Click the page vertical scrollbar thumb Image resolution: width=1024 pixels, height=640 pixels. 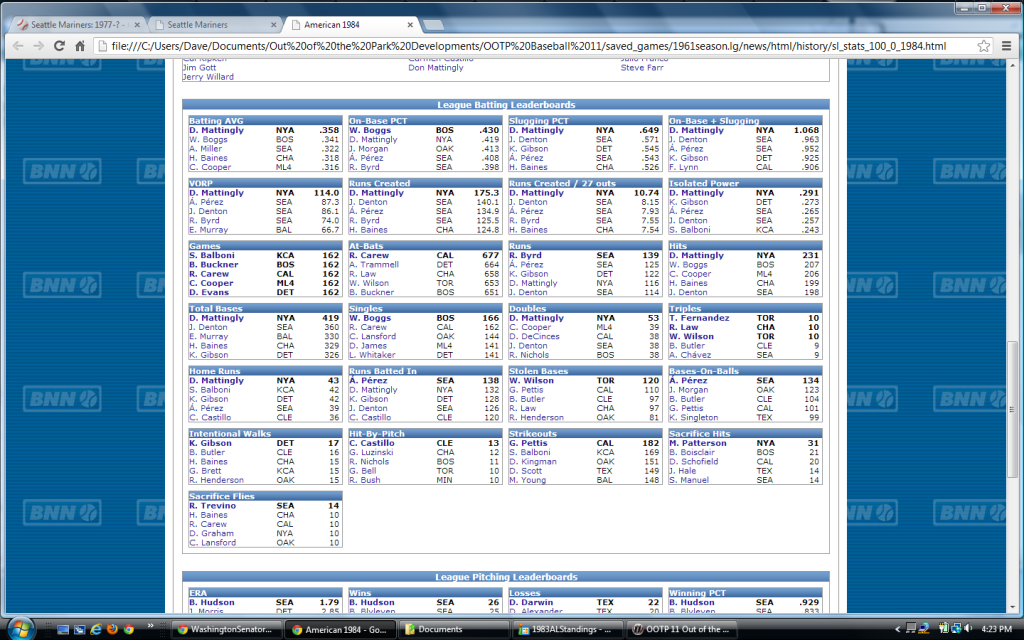pos(1013,409)
